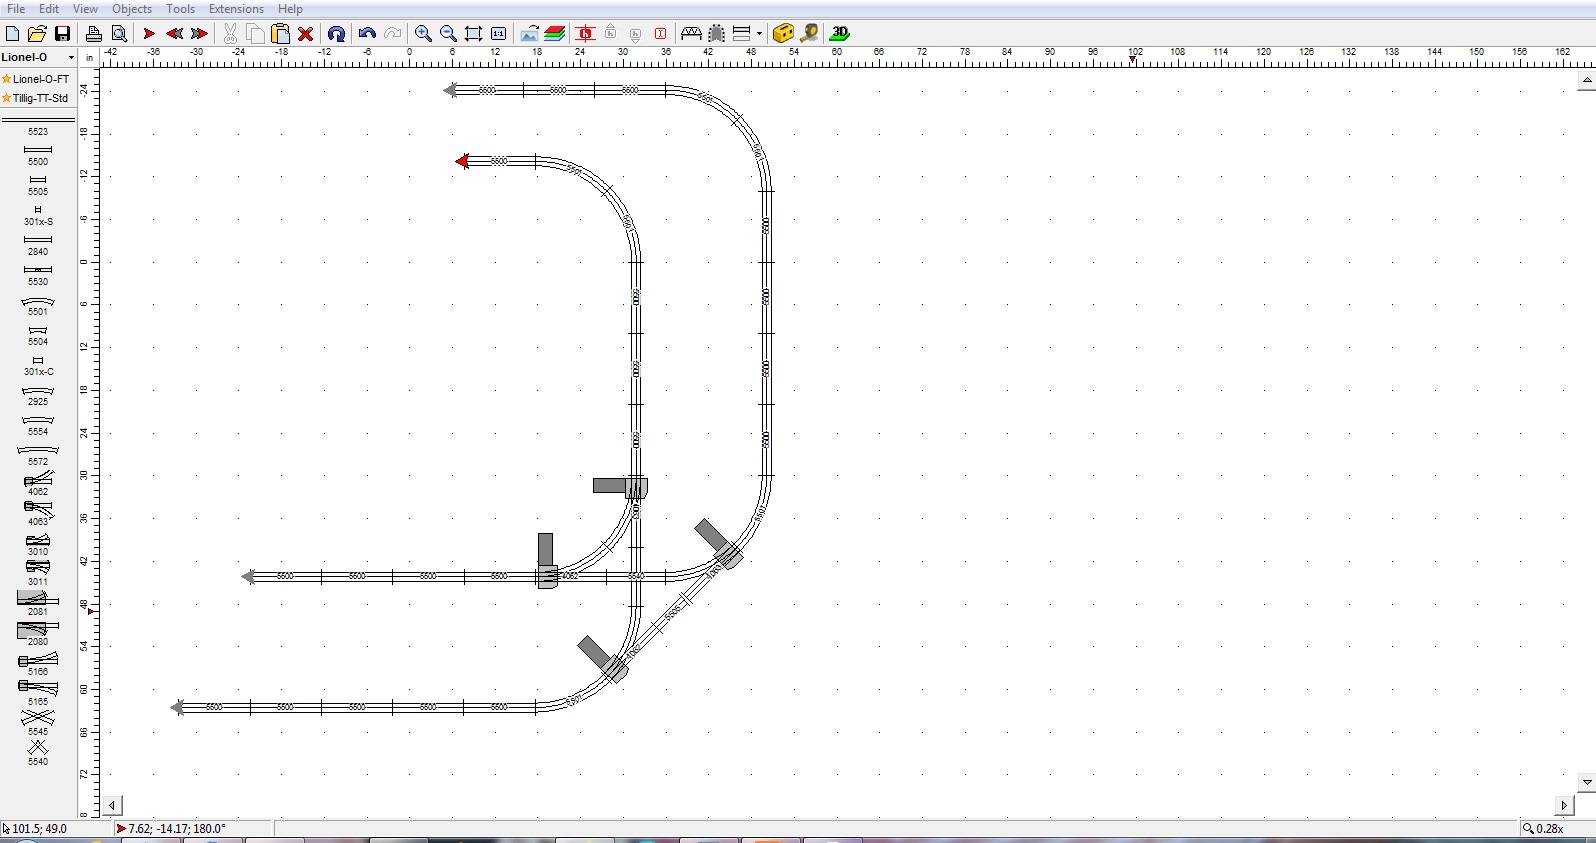Screen dimensions: 1596x843
Task: Pick crossing 5545 from library
Action: pyautogui.click(x=38, y=723)
